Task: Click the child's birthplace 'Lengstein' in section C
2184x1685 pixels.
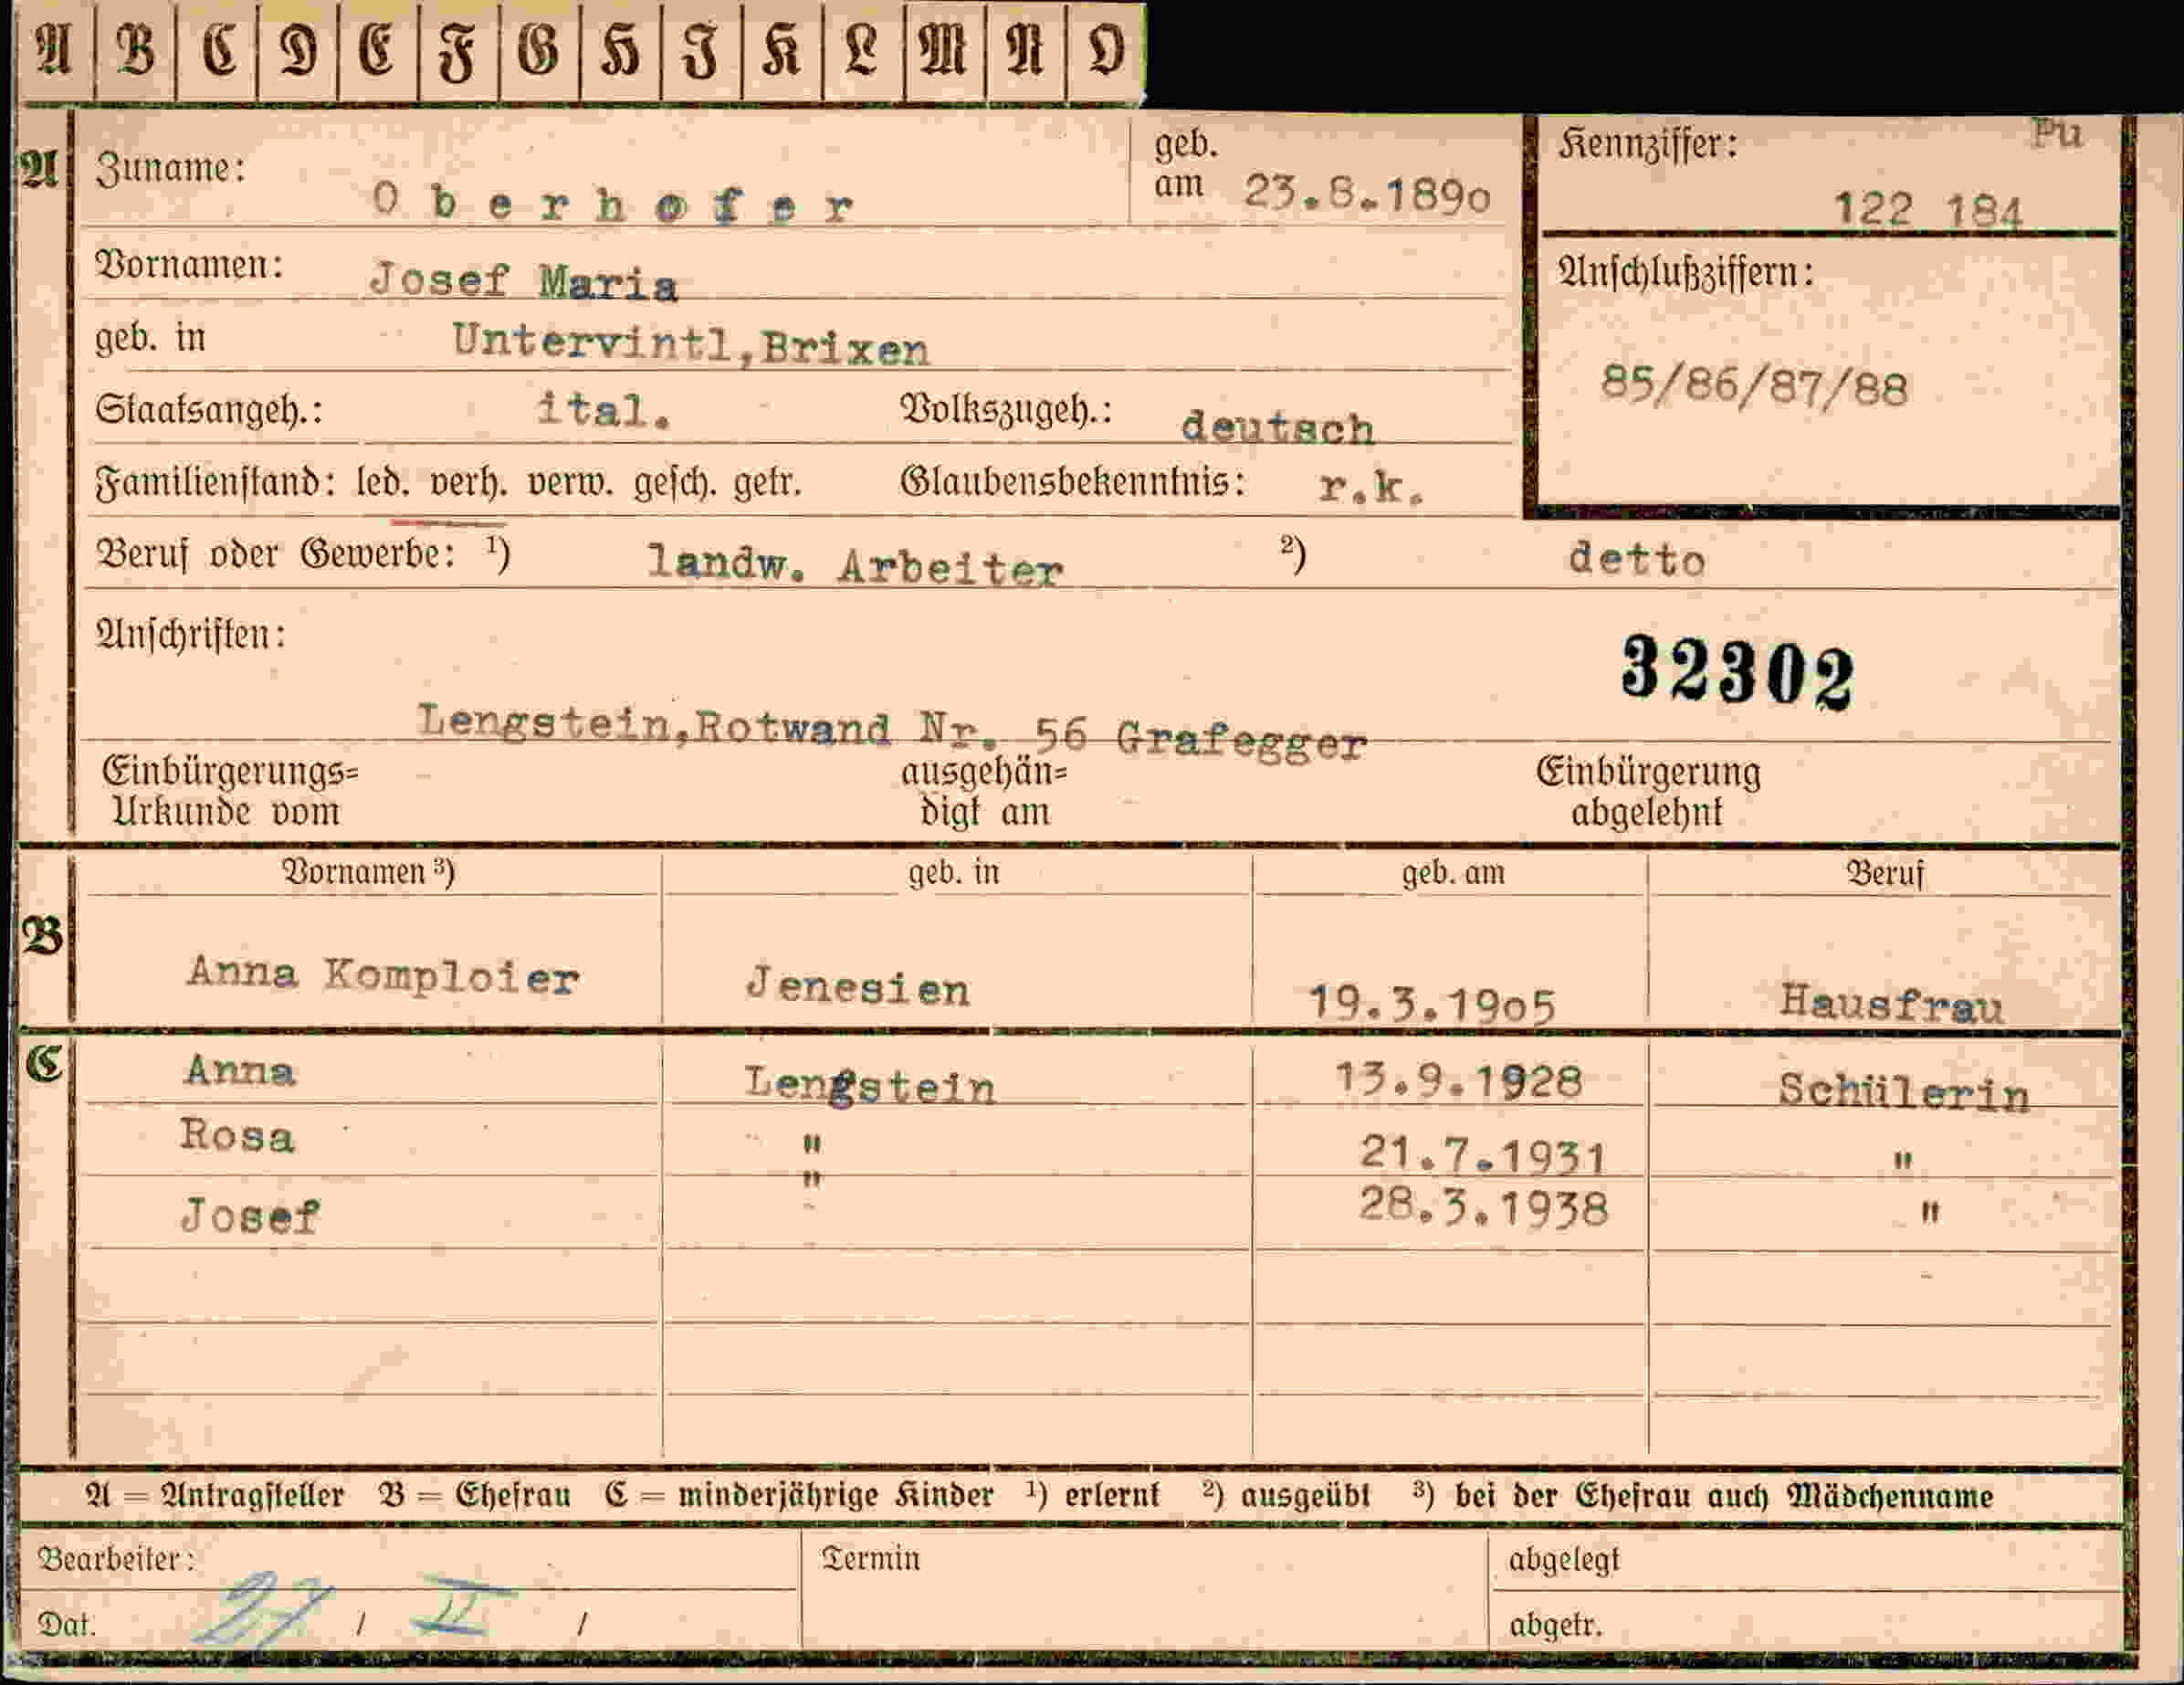Action: click(869, 1085)
